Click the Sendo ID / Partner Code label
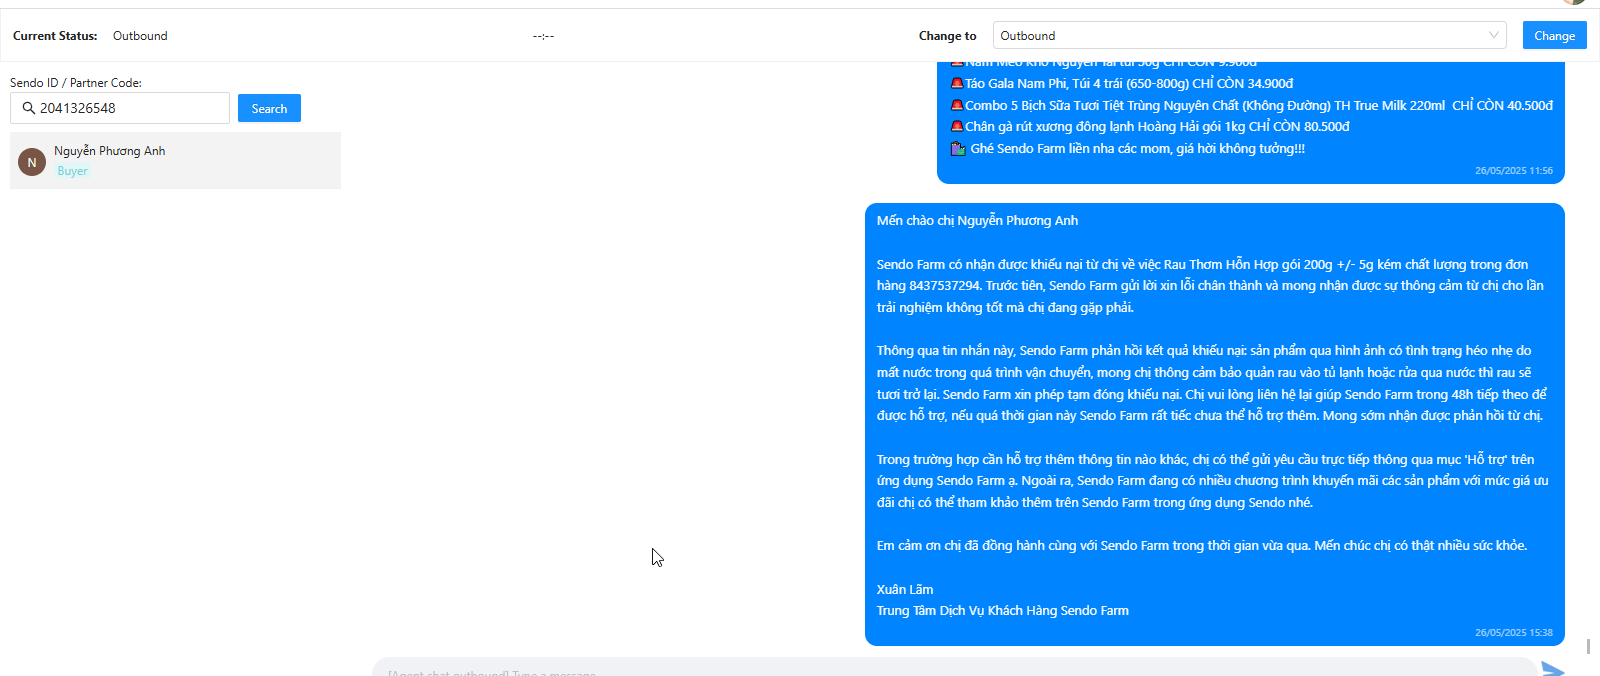 76,83
